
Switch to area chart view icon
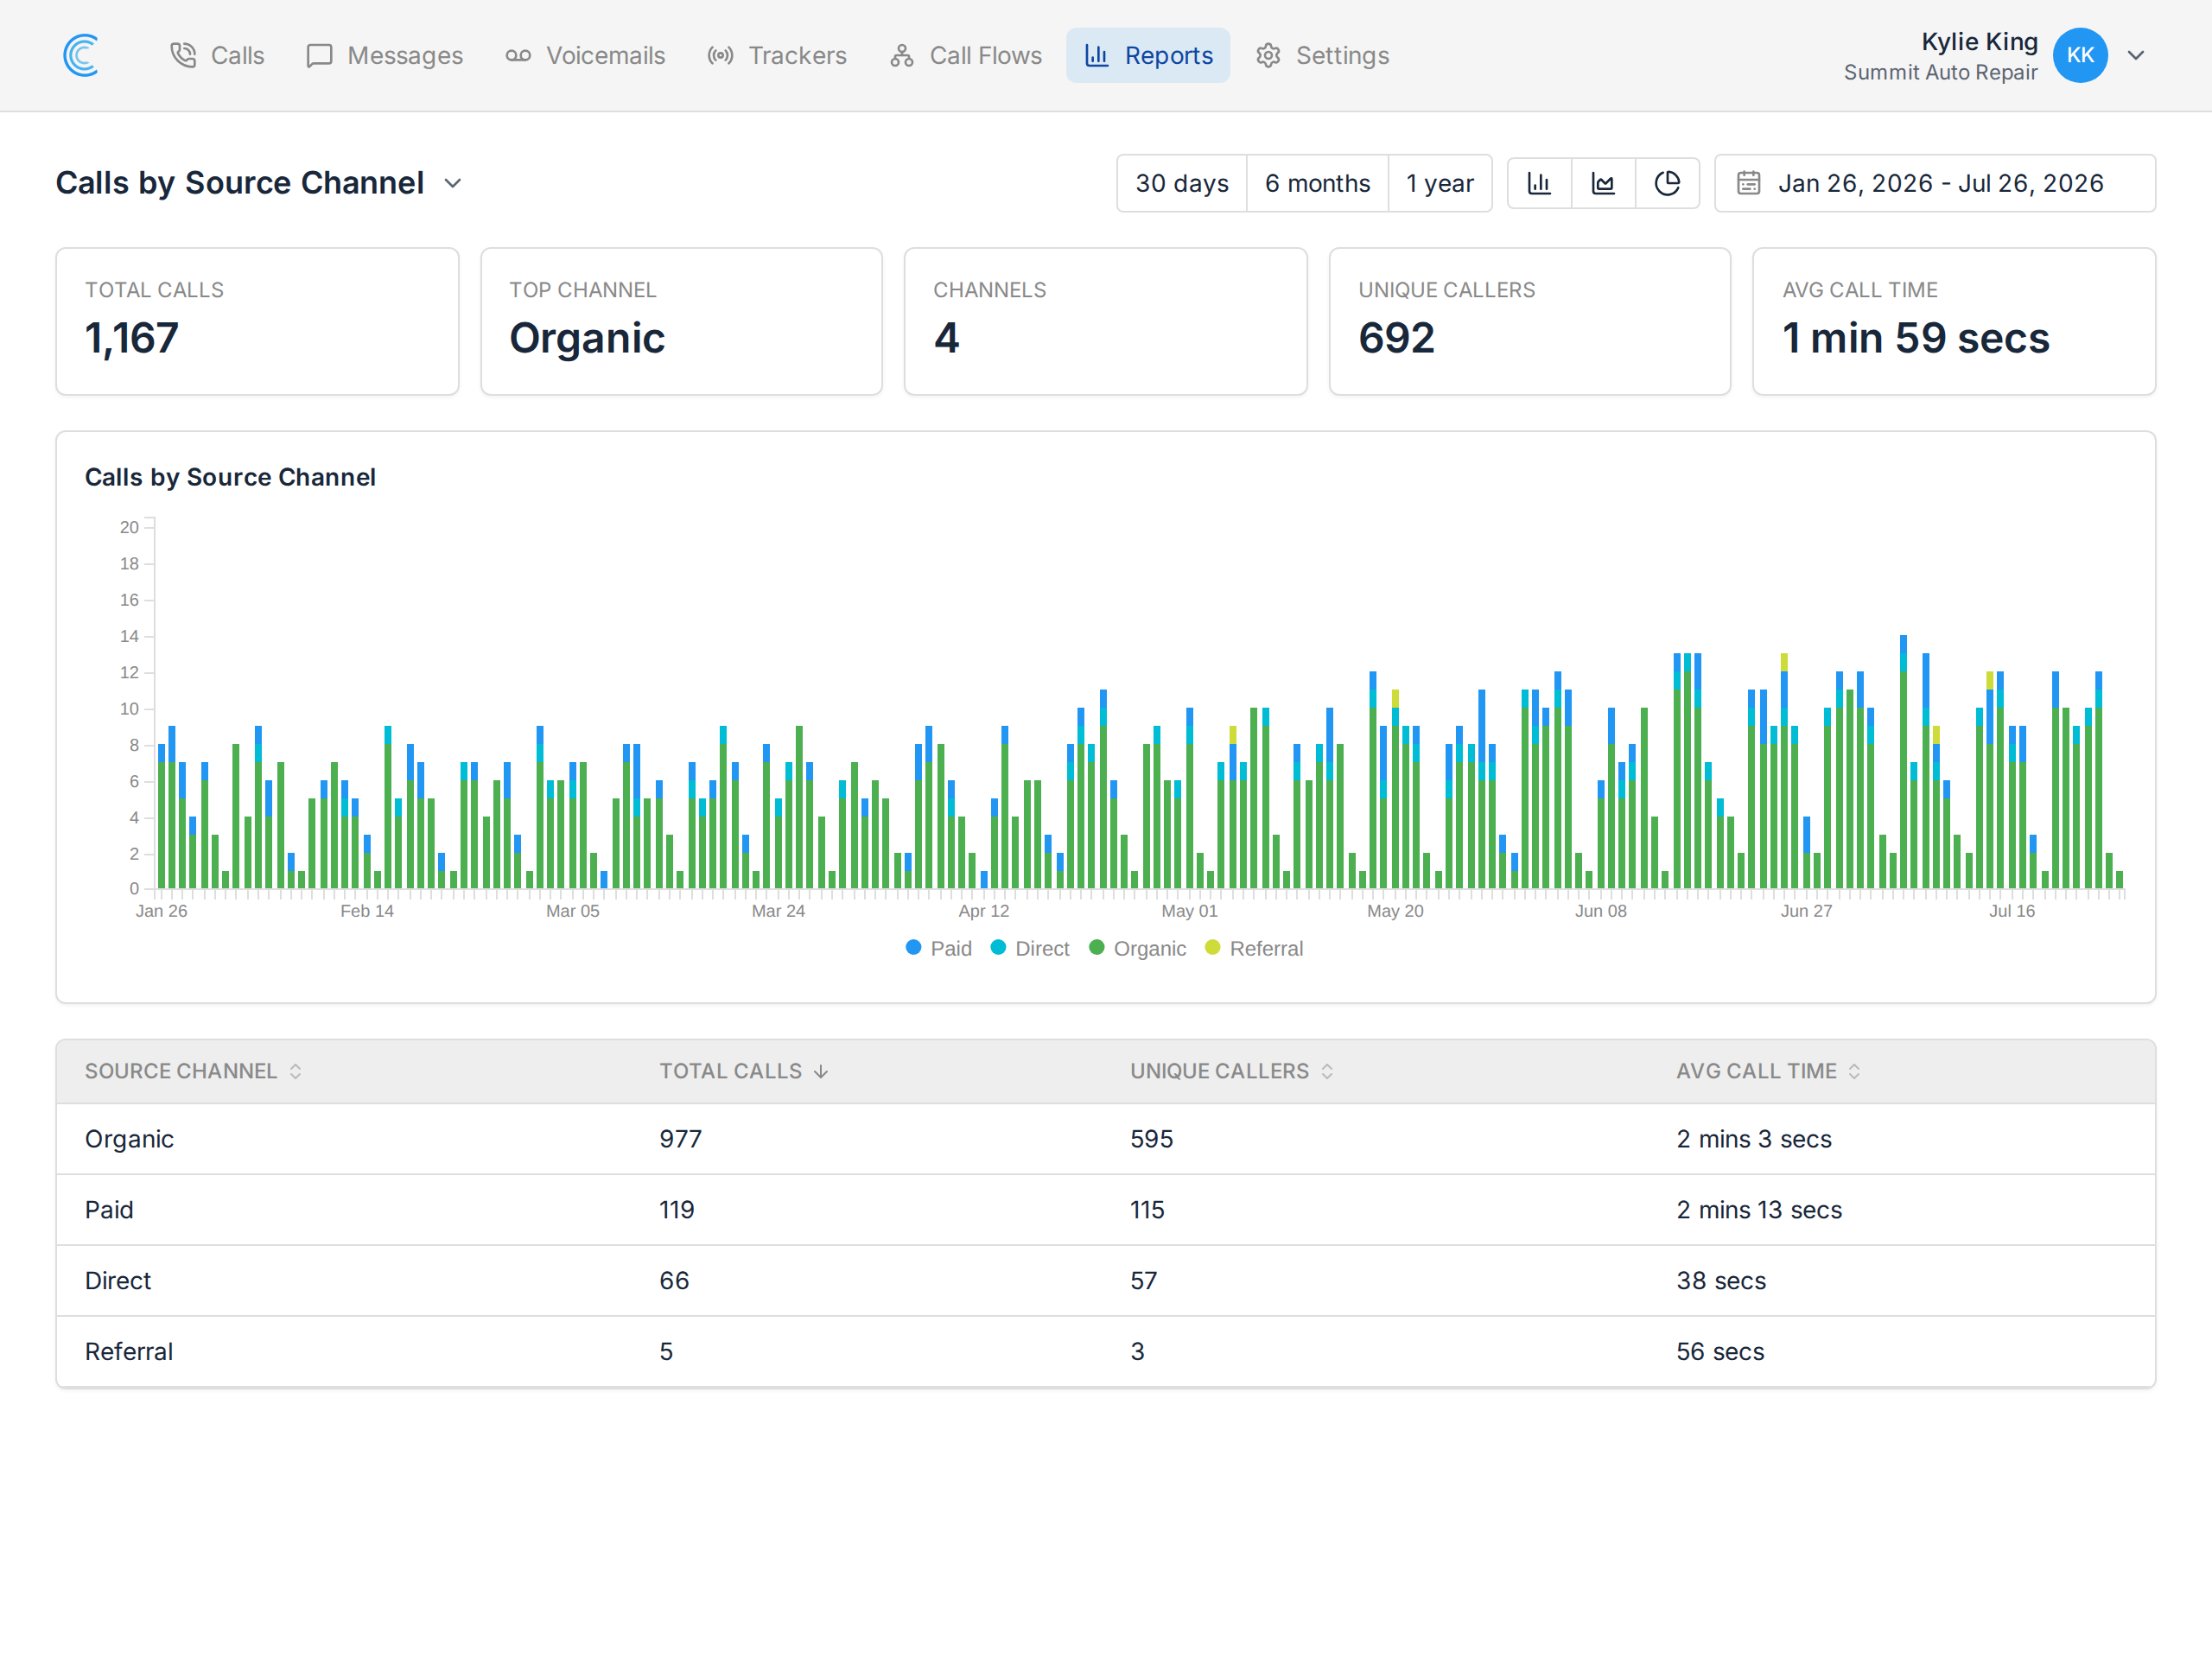pos(1603,183)
